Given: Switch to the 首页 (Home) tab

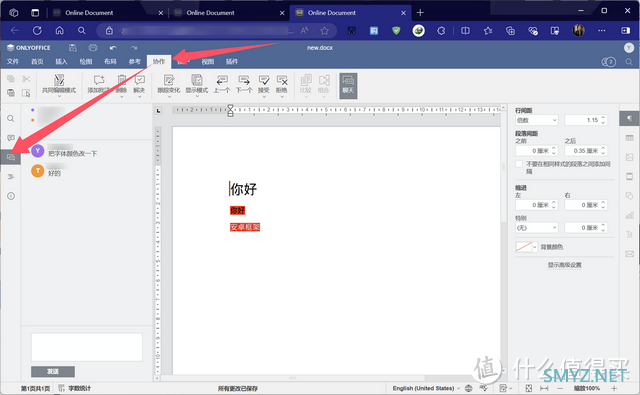Looking at the screenshot, I should [x=37, y=62].
